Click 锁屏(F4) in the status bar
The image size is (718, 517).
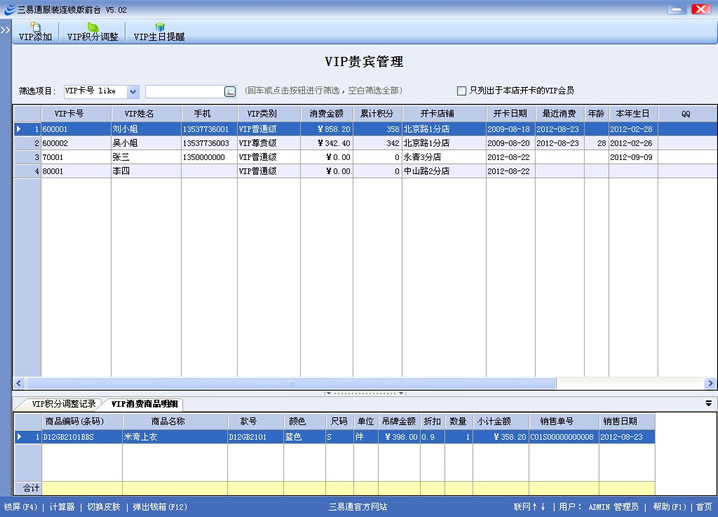pos(21,507)
